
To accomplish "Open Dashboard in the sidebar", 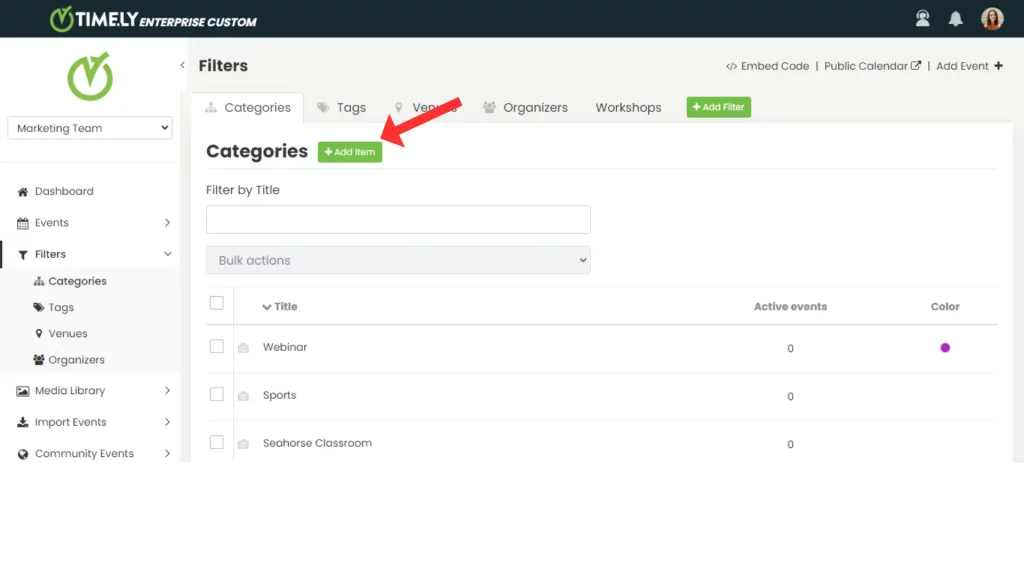I will pyautogui.click(x=64, y=191).
